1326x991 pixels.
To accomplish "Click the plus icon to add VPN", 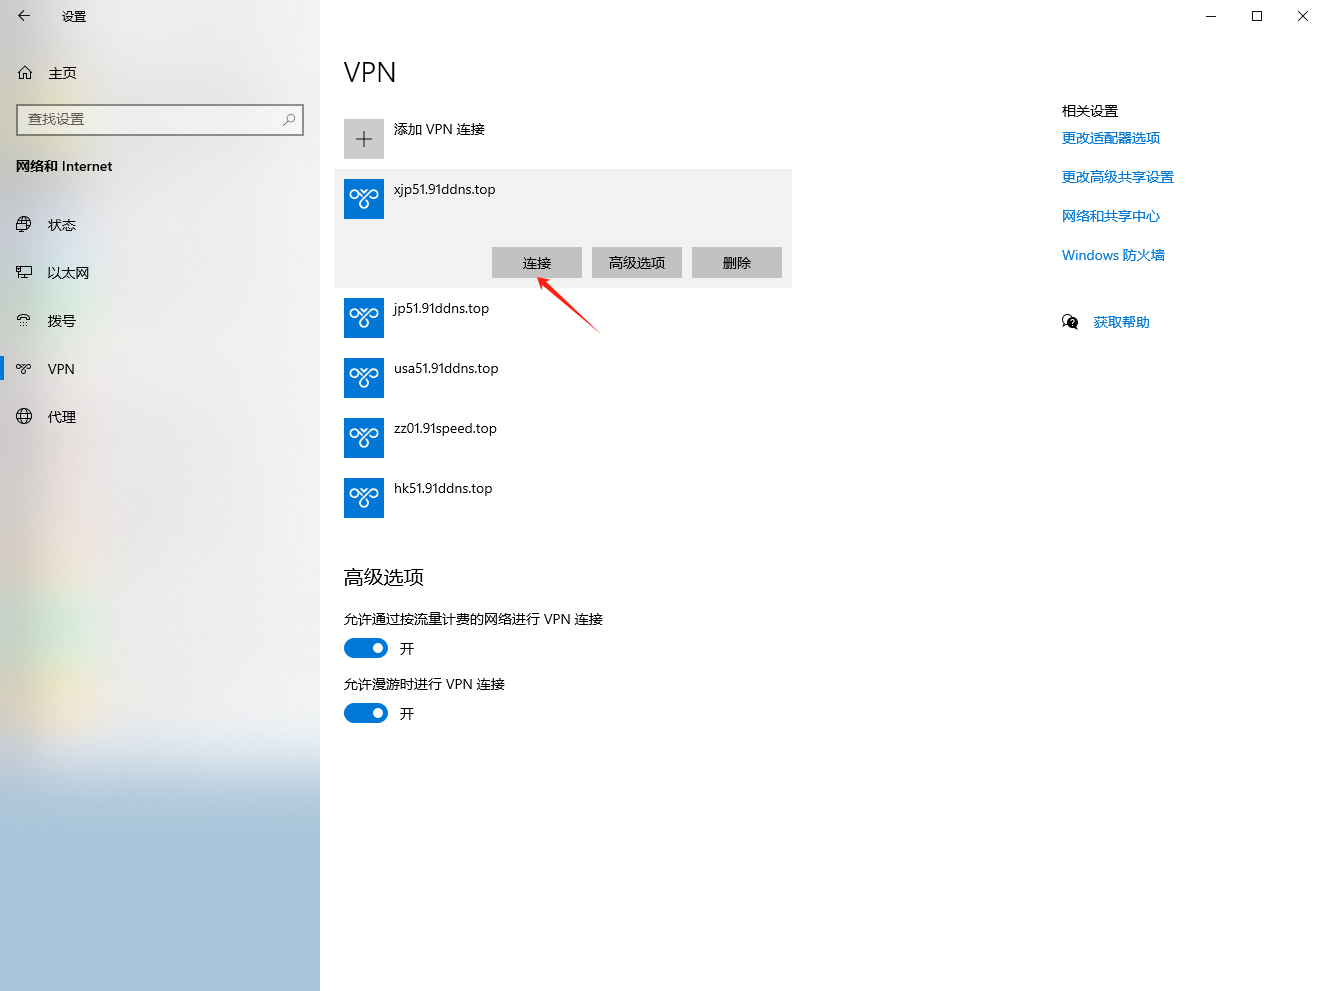I will point(364,139).
